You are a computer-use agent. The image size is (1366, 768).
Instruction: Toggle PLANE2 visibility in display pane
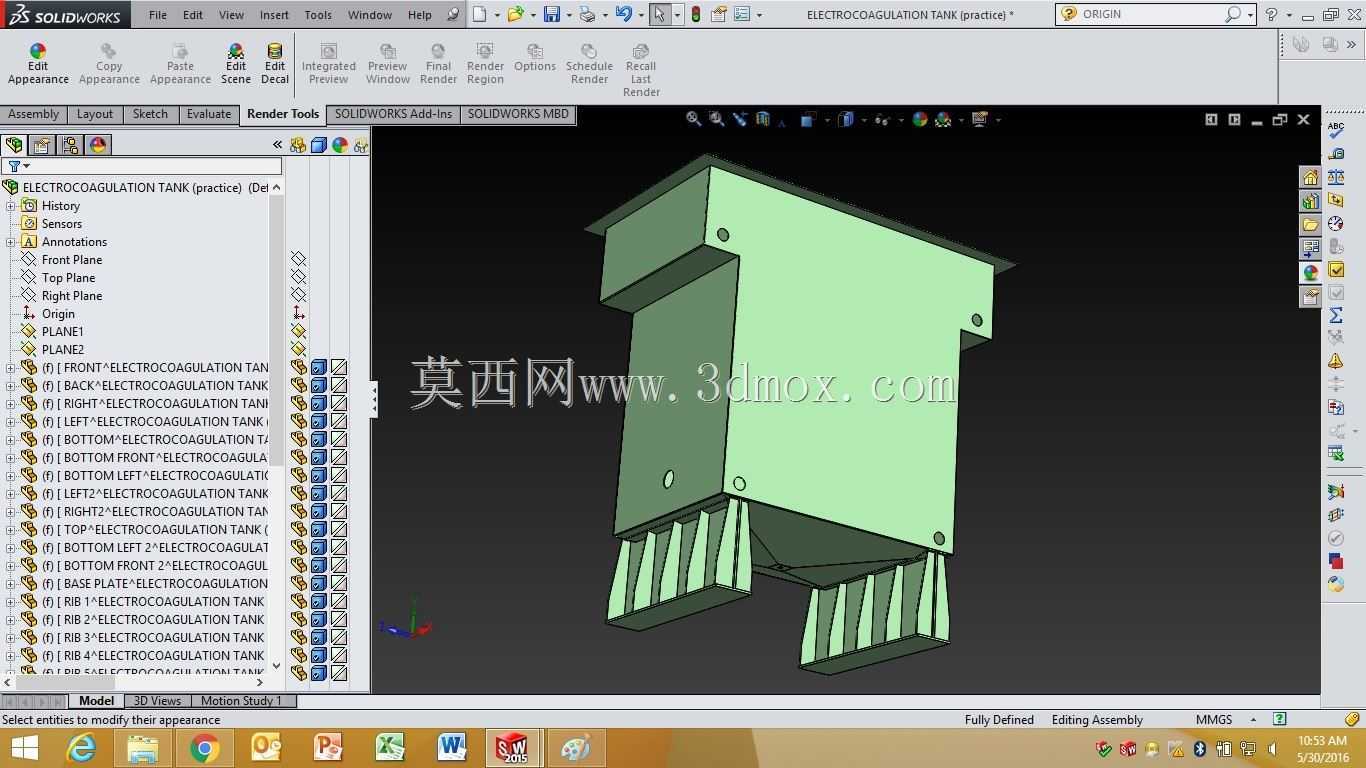pos(298,350)
